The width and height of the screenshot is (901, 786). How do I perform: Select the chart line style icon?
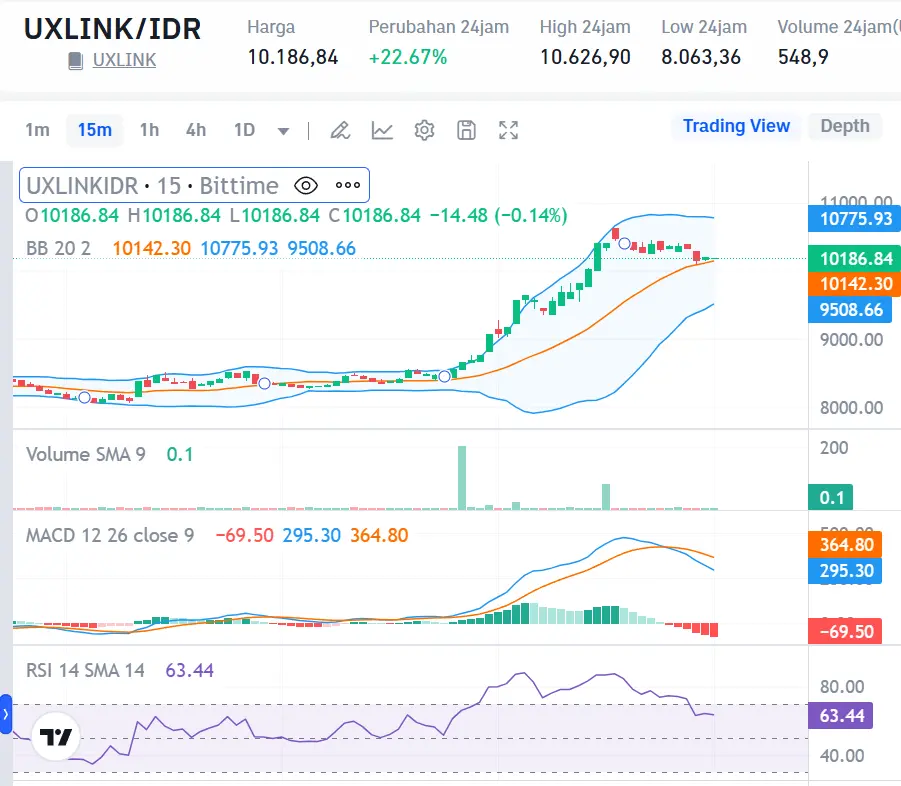coord(382,129)
